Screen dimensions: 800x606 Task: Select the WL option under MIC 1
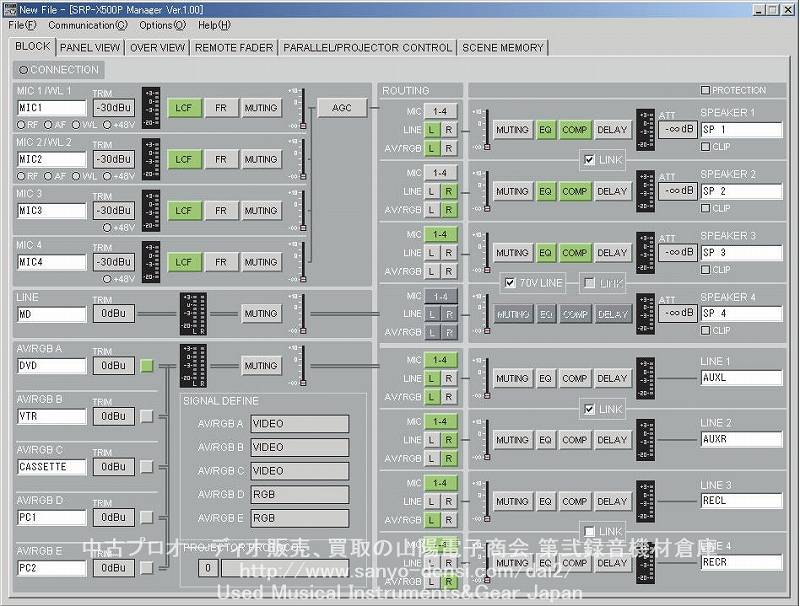[76, 124]
